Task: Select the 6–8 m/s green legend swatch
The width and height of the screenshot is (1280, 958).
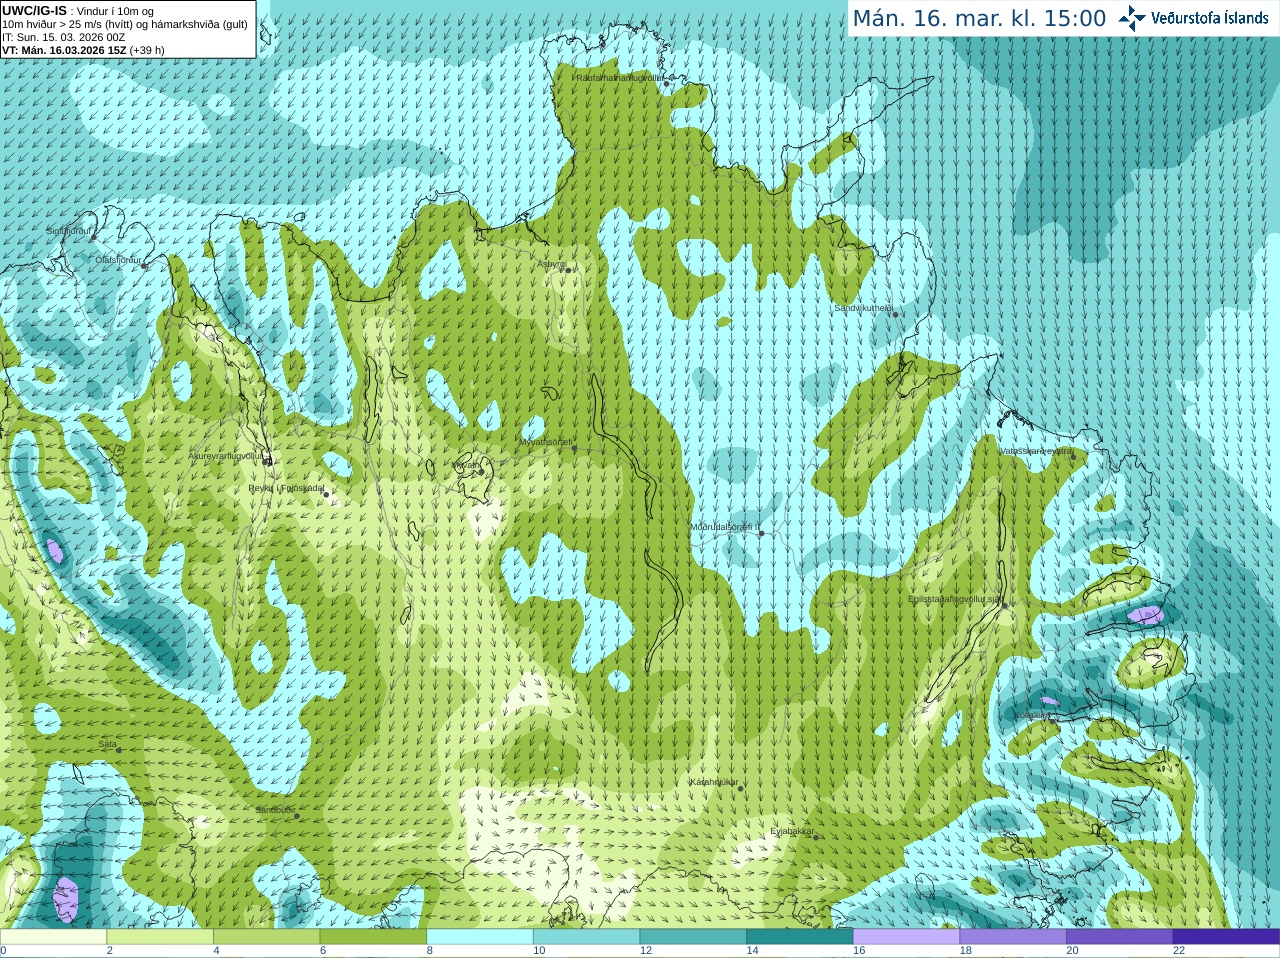Action: coord(373,937)
